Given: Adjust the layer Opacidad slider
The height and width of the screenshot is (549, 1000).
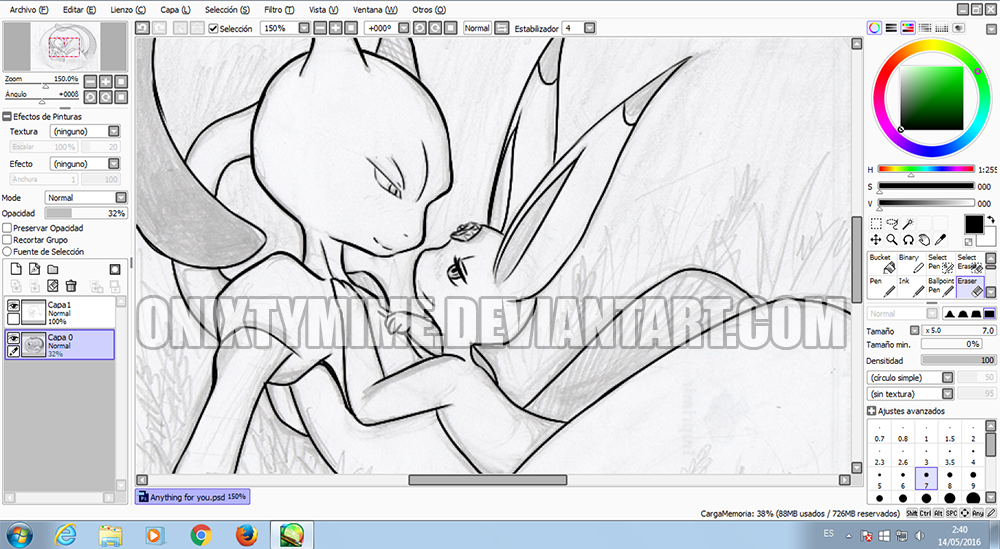Looking at the screenshot, I should click(x=85, y=214).
